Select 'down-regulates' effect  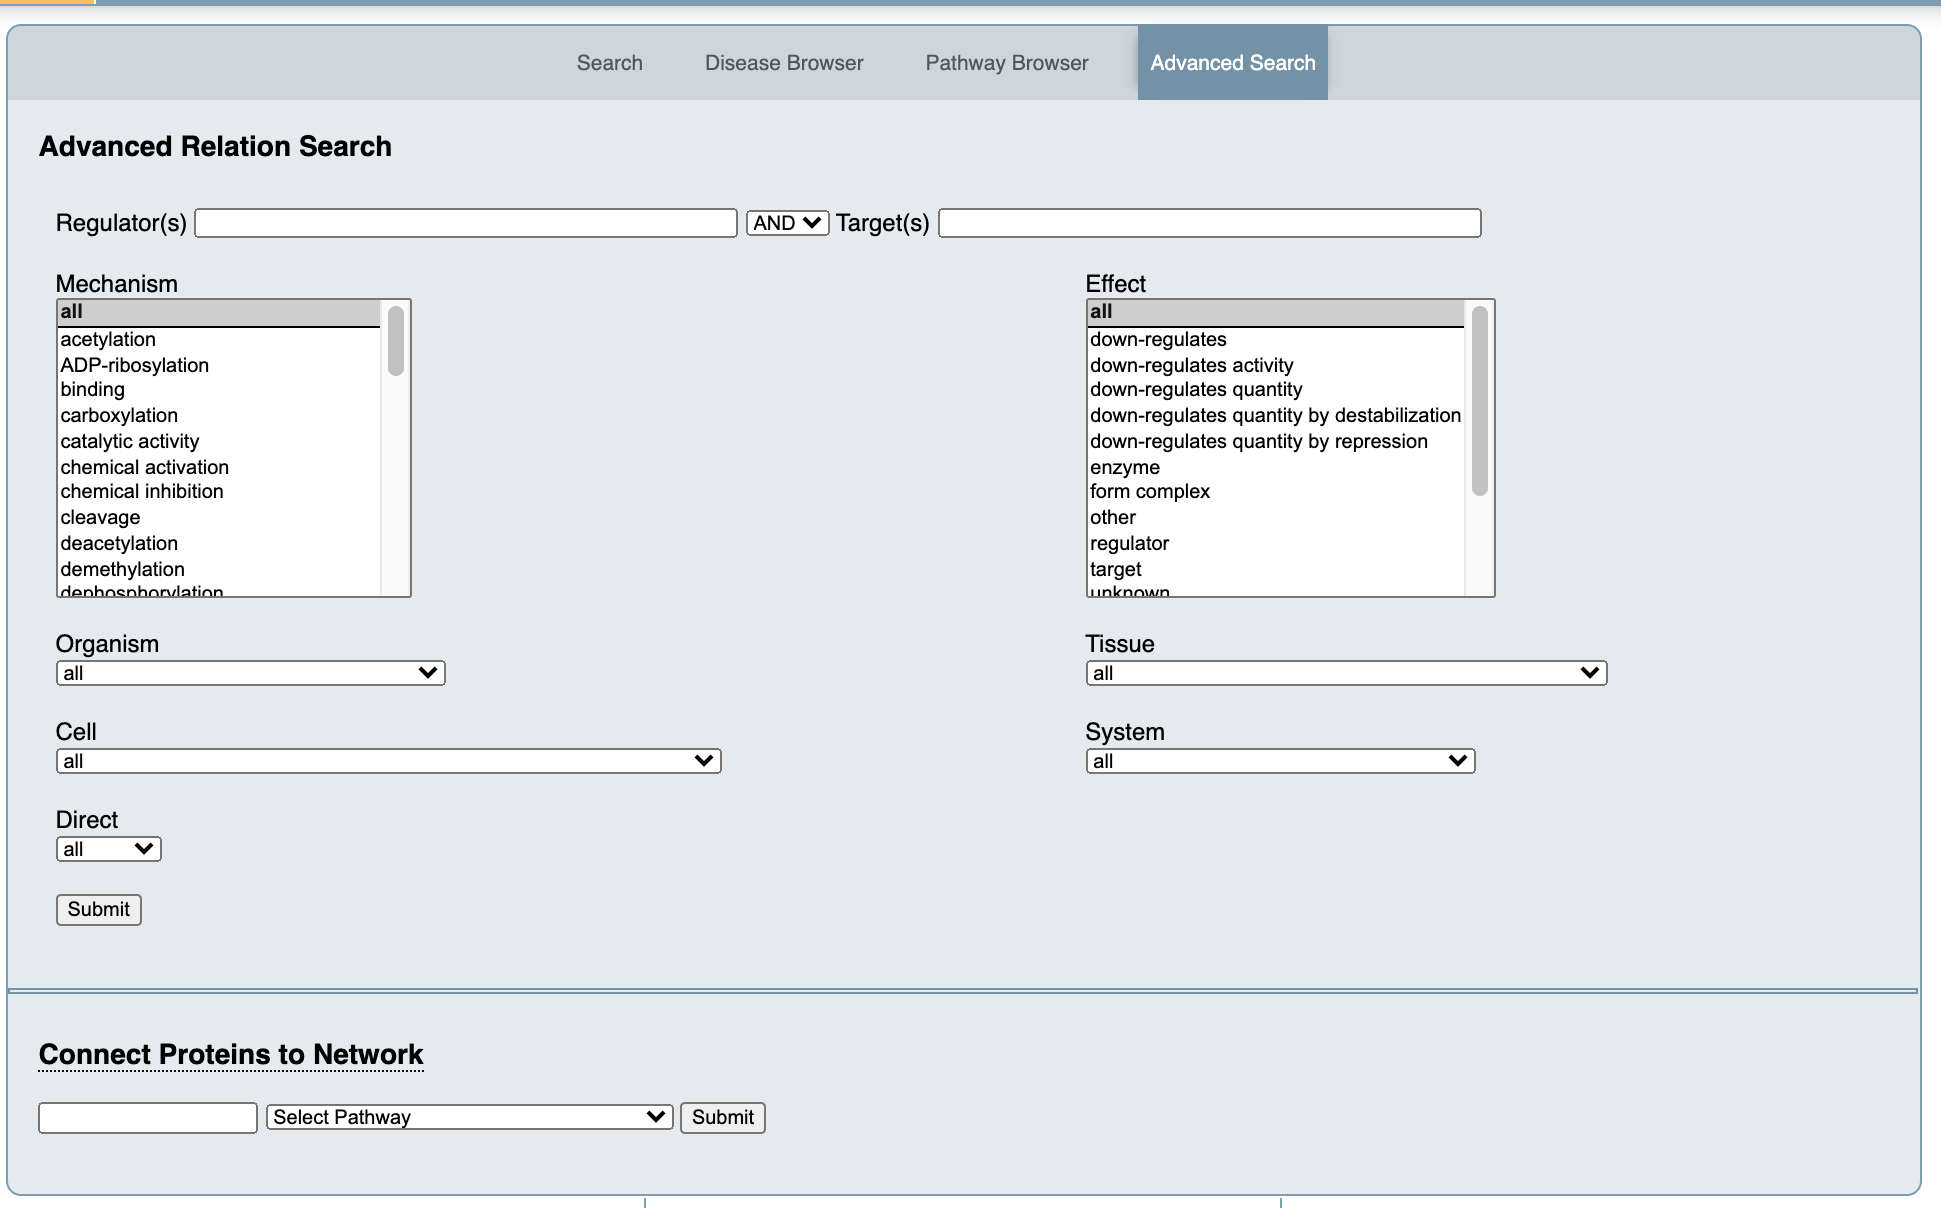(1275, 340)
